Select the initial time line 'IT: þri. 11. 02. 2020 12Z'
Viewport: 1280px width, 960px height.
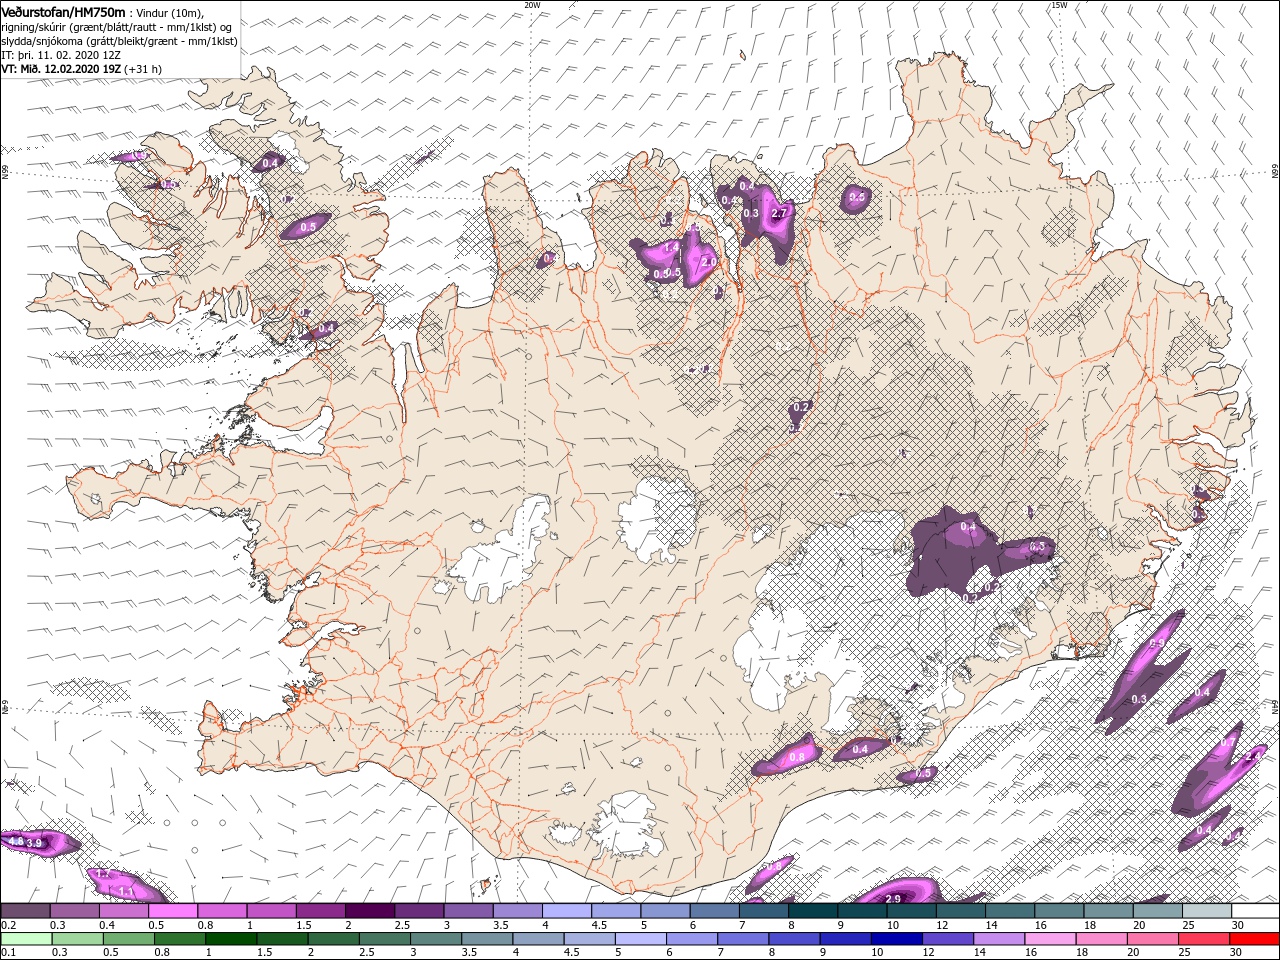(x=61, y=55)
